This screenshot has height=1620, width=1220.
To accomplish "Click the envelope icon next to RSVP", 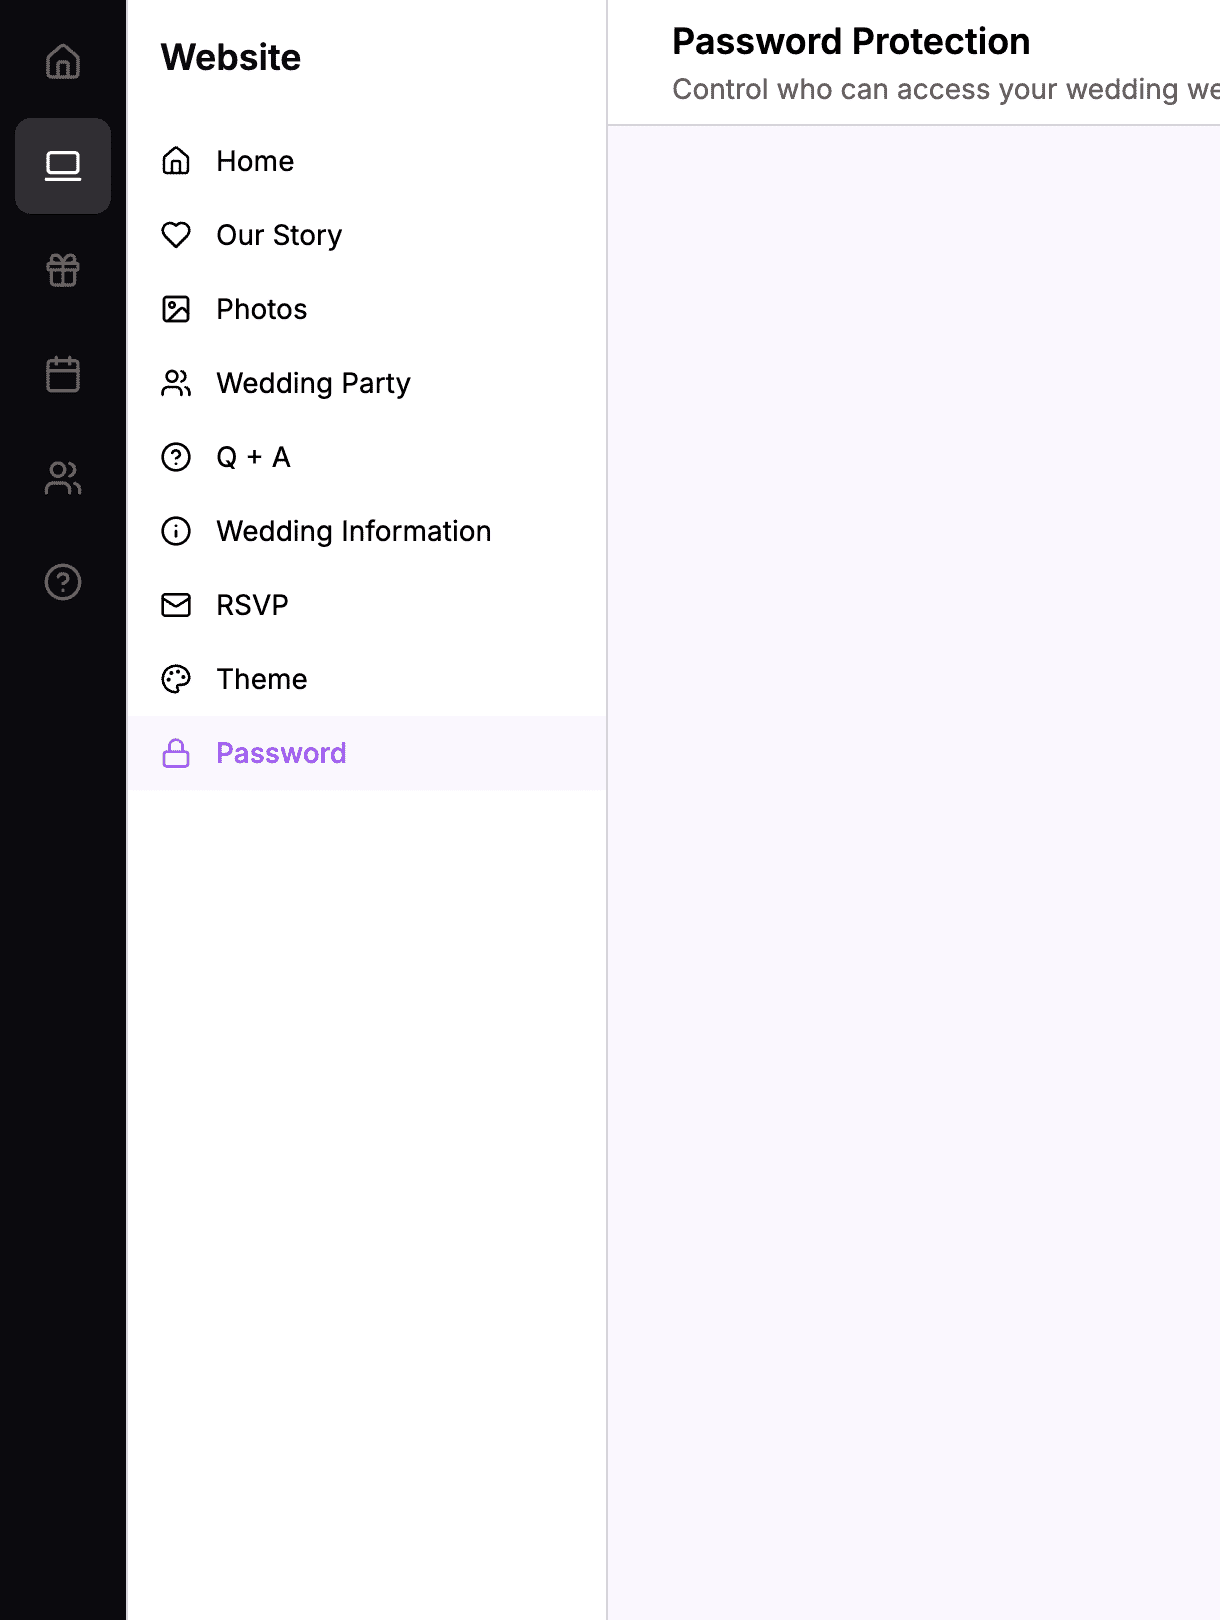I will click(176, 605).
